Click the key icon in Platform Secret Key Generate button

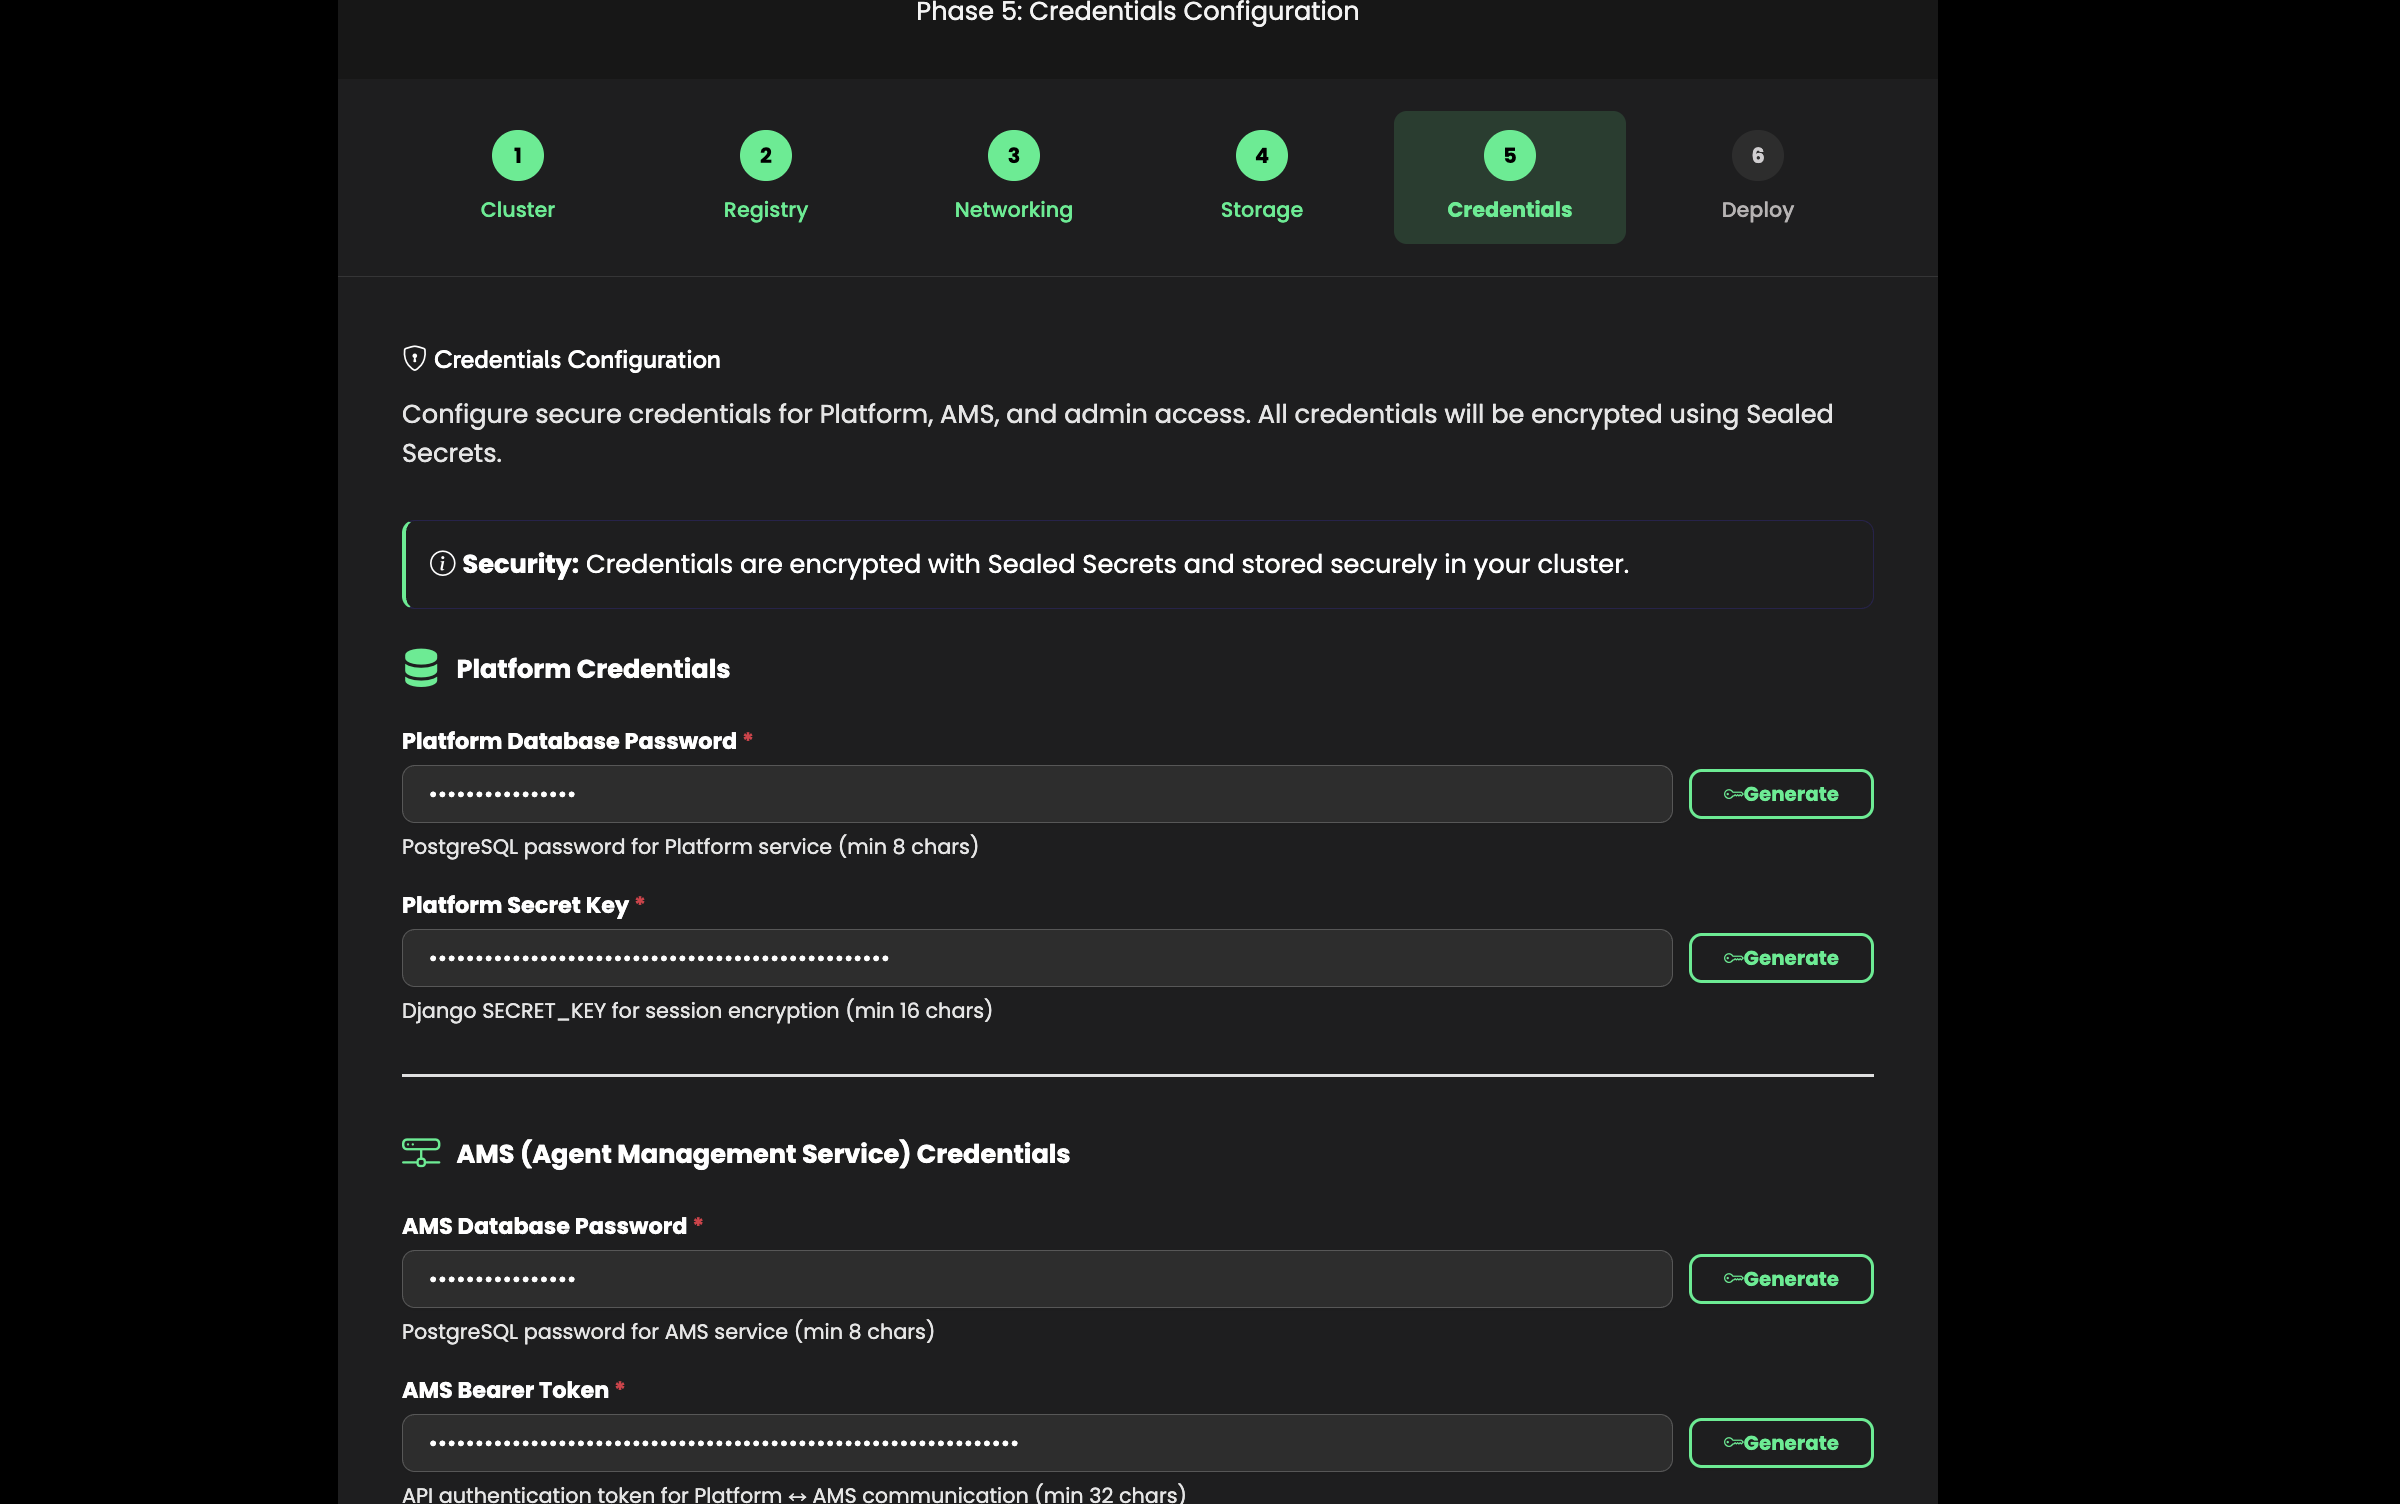click(1733, 957)
